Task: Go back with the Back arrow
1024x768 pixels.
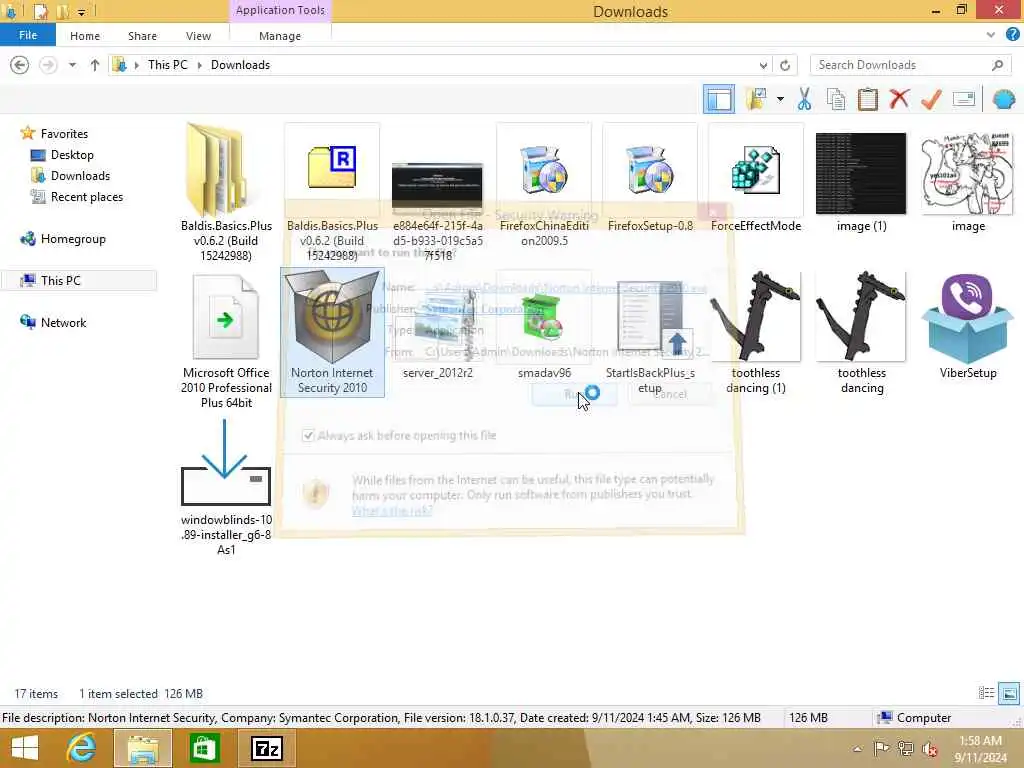Action: (20, 65)
